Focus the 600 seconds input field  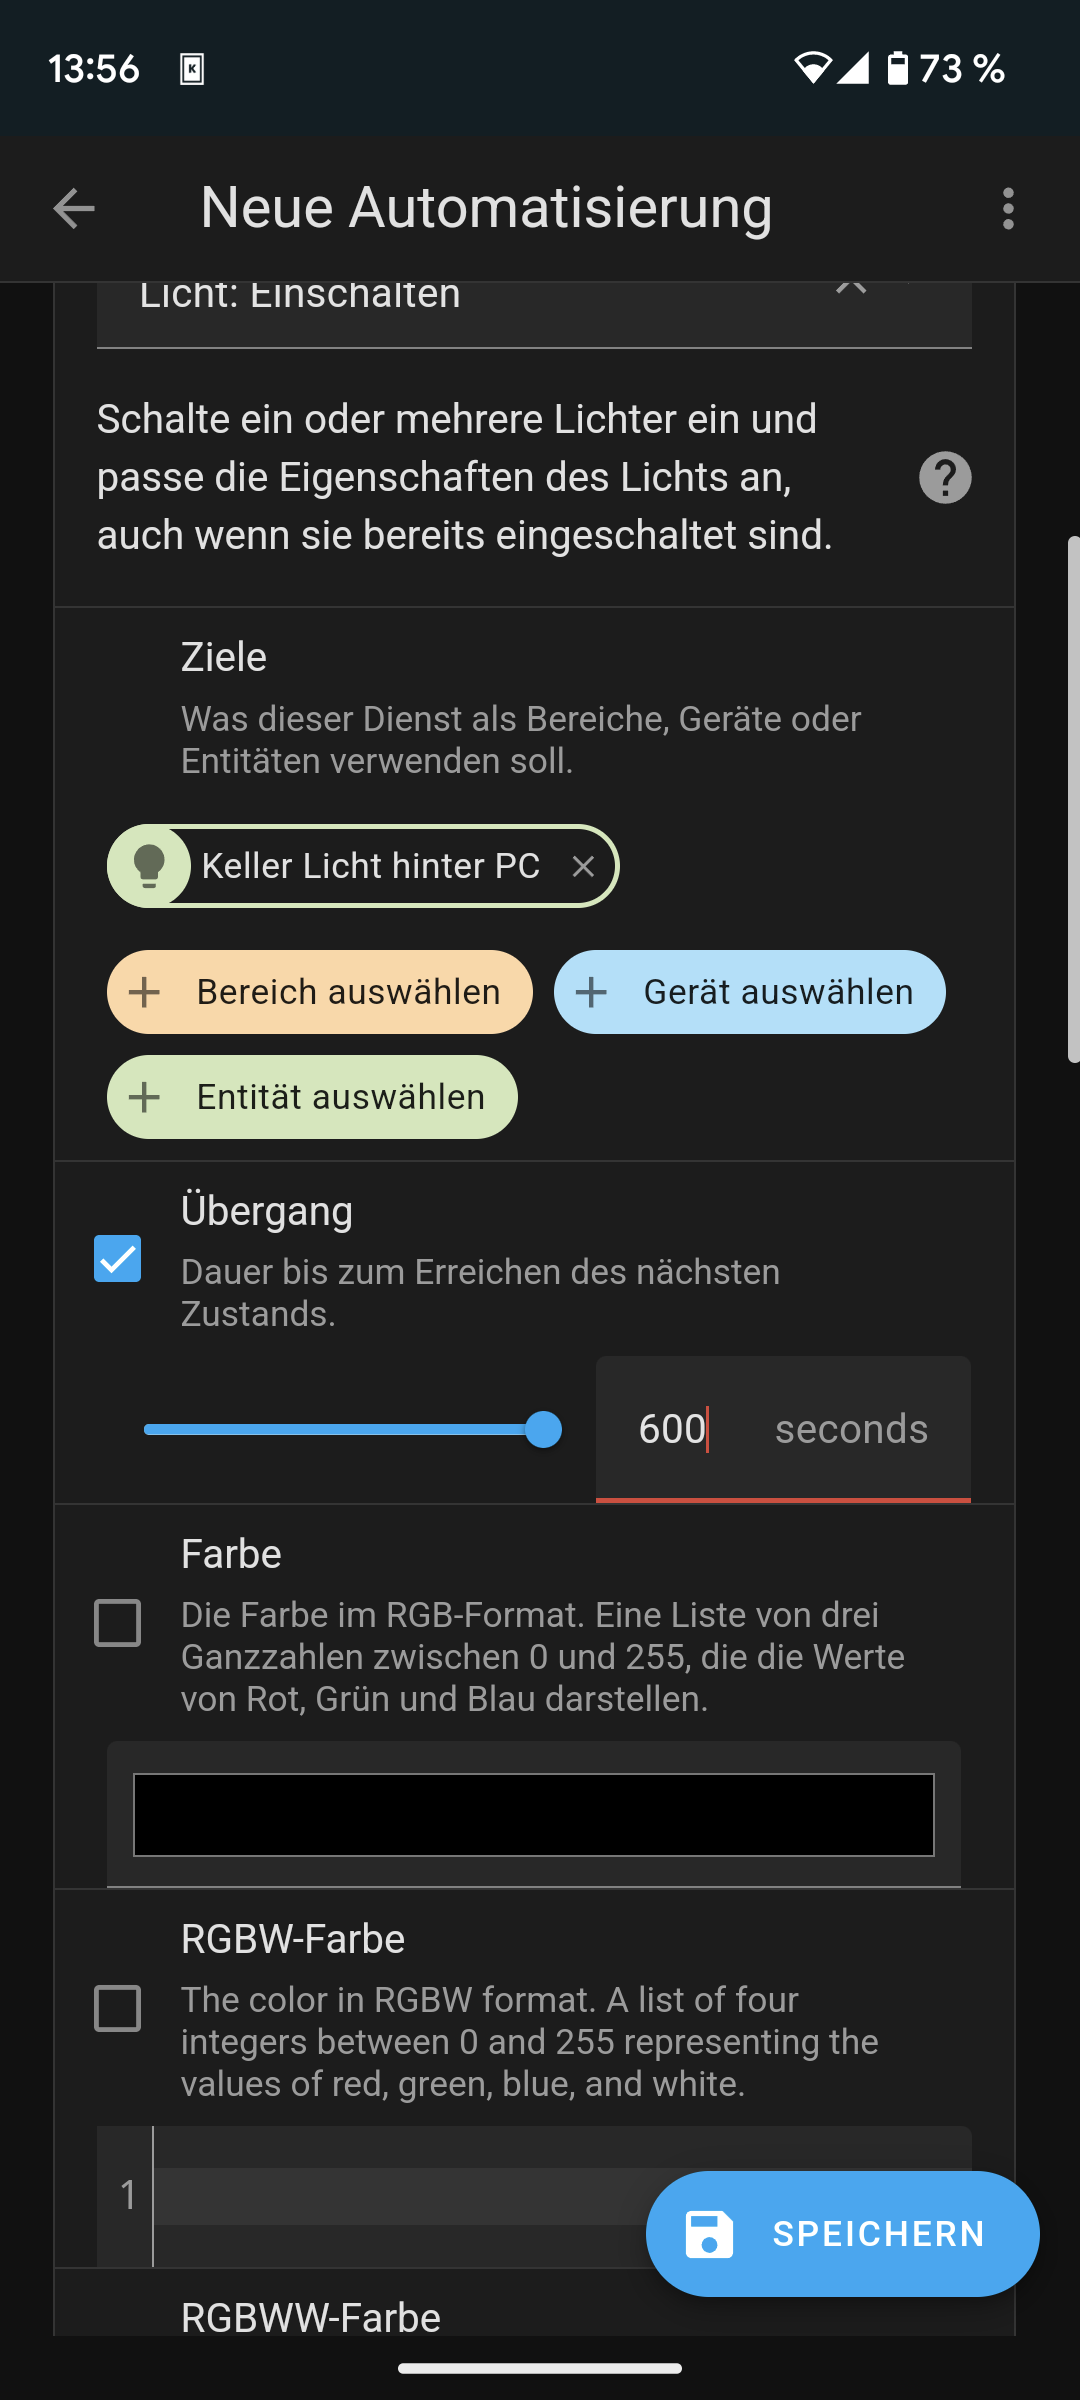tap(783, 1429)
